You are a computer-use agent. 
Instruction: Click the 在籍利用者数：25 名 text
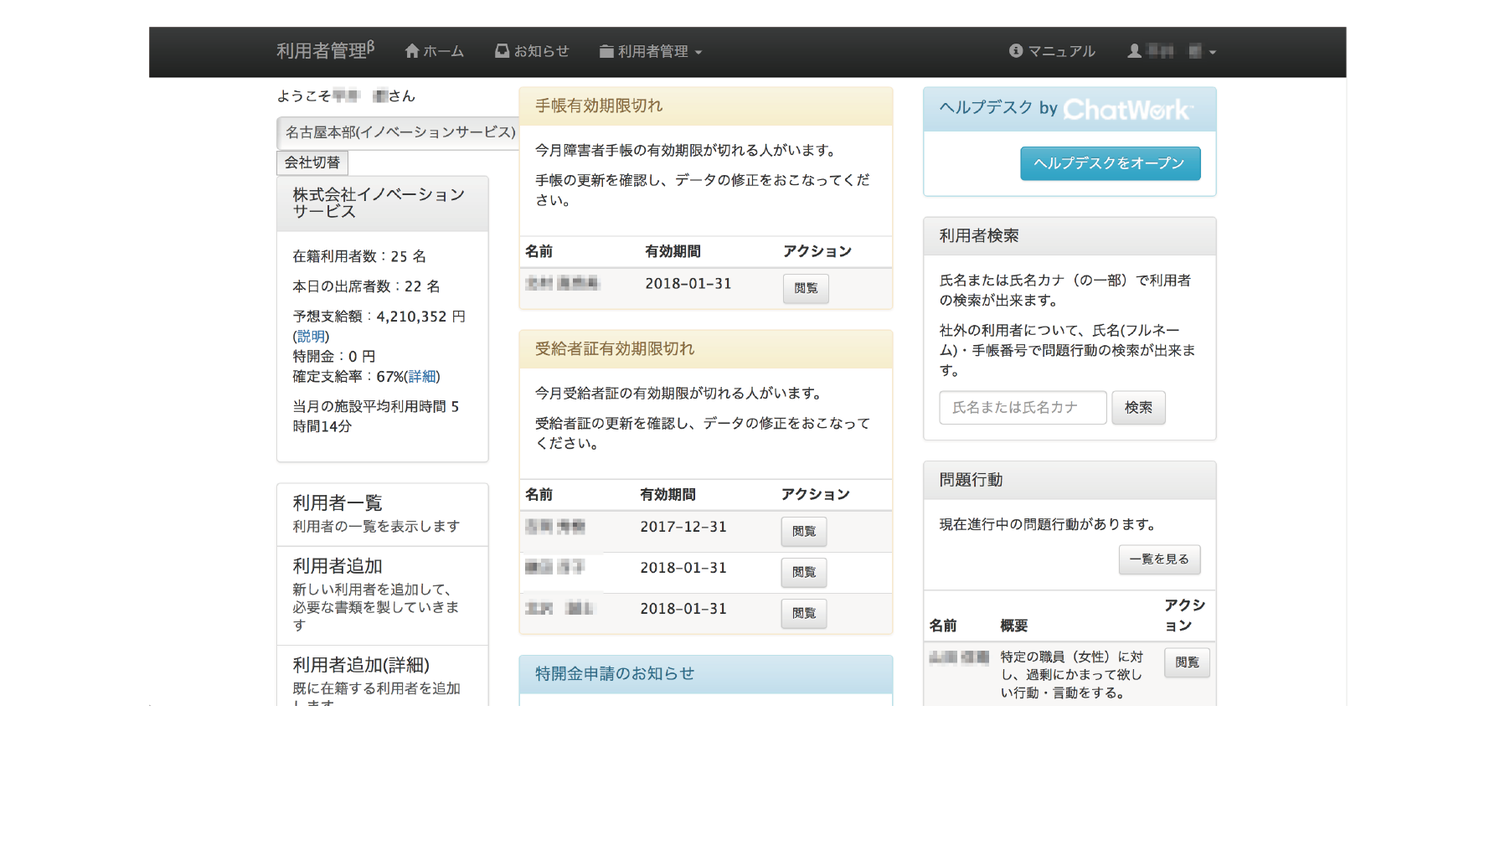point(359,256)
